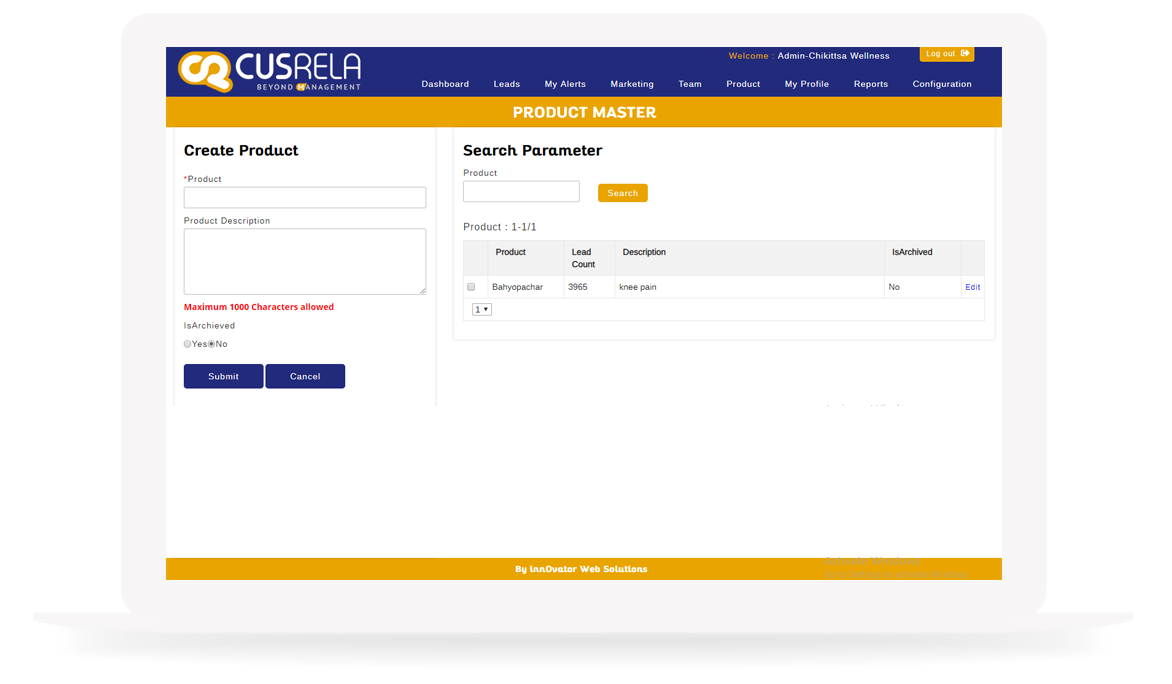Tick the Bahyopachar row checkbox
This screenshot has width=1172, height=684.
471,287
